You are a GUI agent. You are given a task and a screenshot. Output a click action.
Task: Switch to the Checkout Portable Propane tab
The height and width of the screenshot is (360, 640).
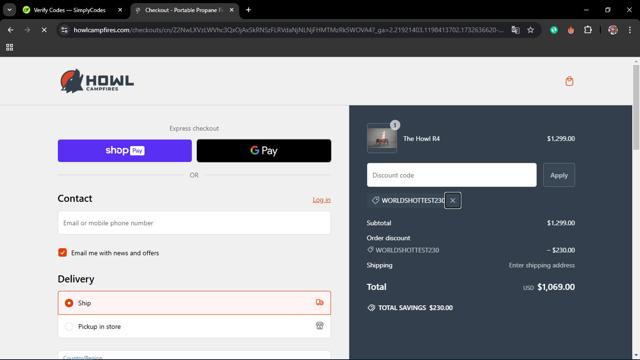(x=184, y=10)
